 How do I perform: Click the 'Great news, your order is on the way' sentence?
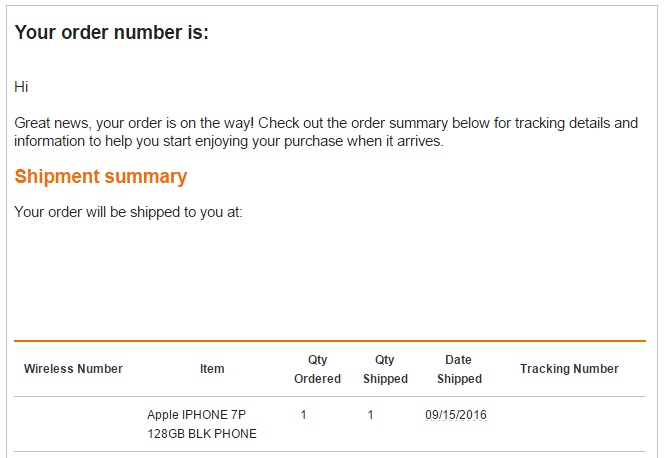[x=134, y=123]
